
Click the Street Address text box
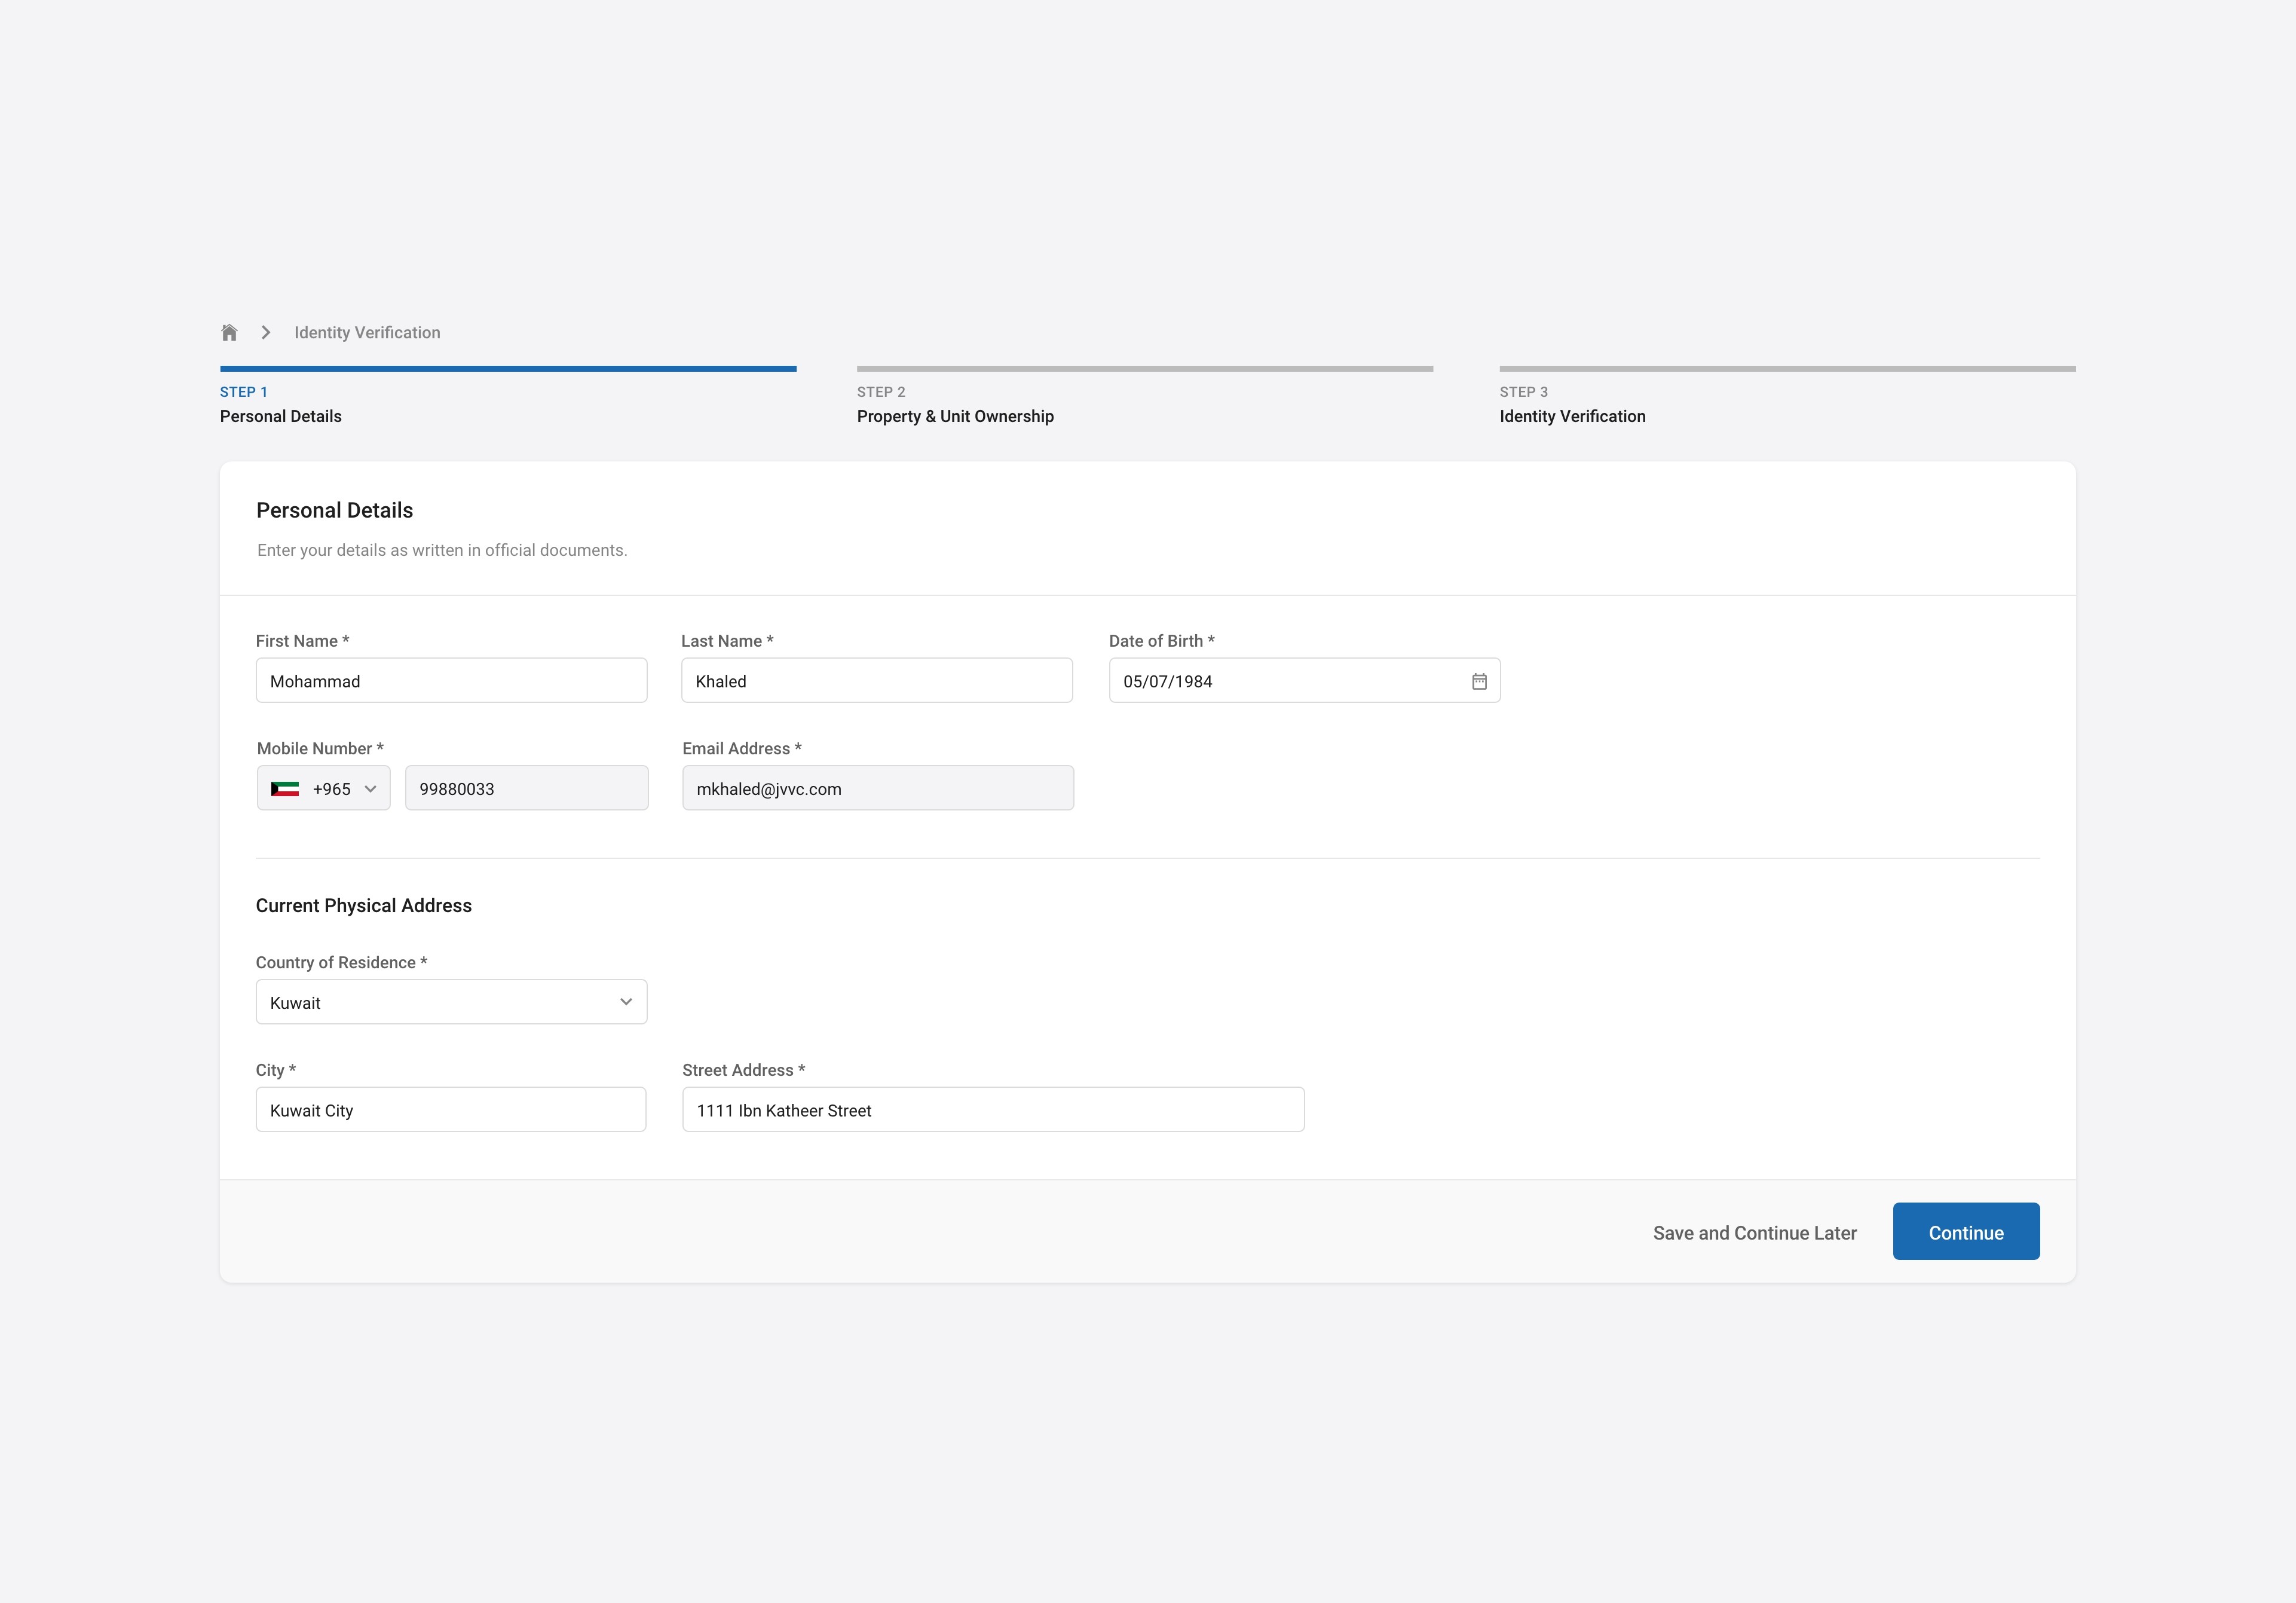click(992, 1110)
